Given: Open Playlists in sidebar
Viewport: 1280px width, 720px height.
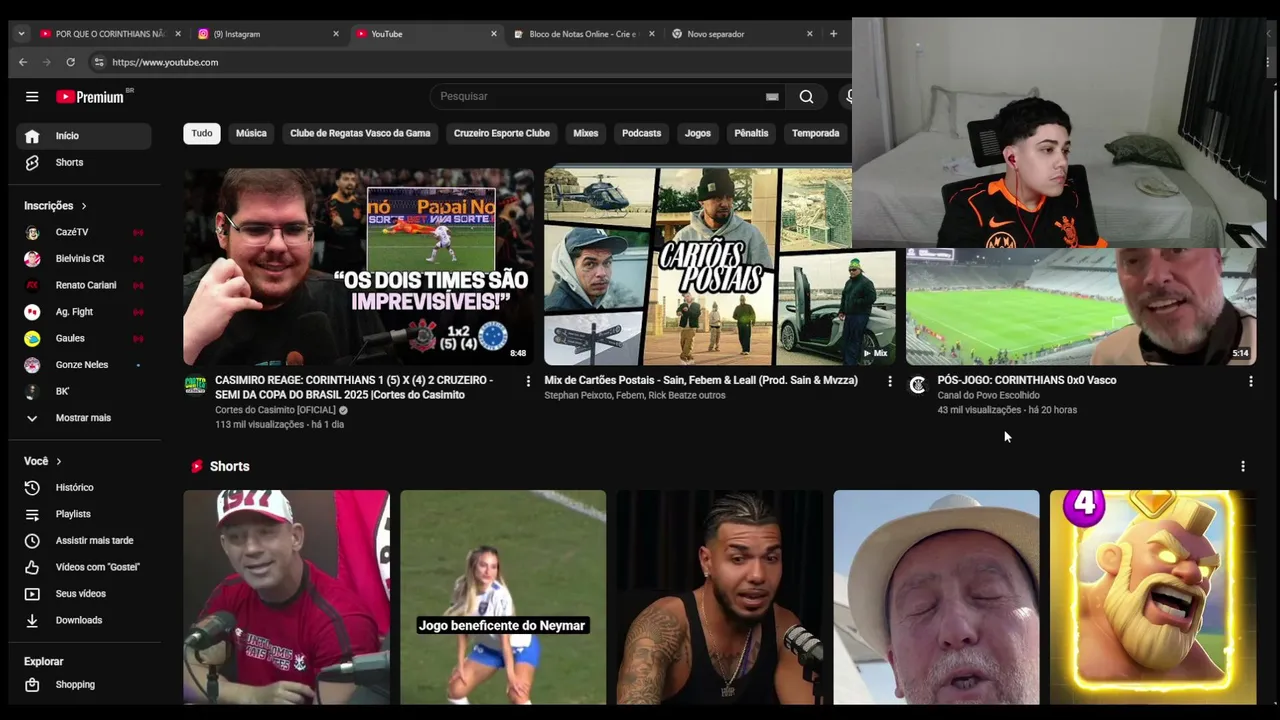Looking at the screenshot, I should 84,514.
